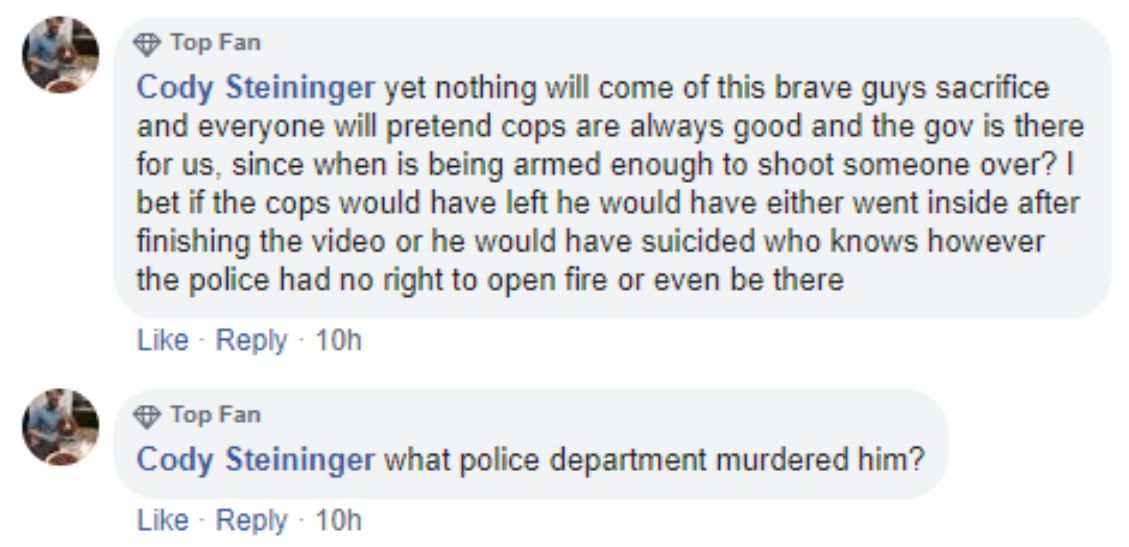Screen dimensions: 1129x547
Task: Click the line starting 'and everyone will pretend cops'
Action: pyautogui.click(x=611, y=127)
